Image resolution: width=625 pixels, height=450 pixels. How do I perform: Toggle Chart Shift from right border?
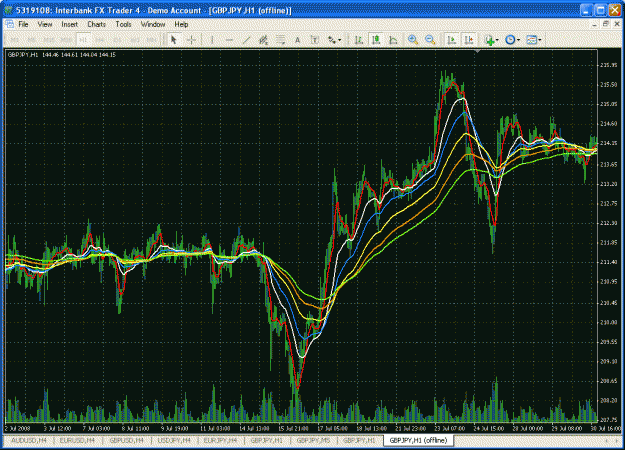click(469, 40)
